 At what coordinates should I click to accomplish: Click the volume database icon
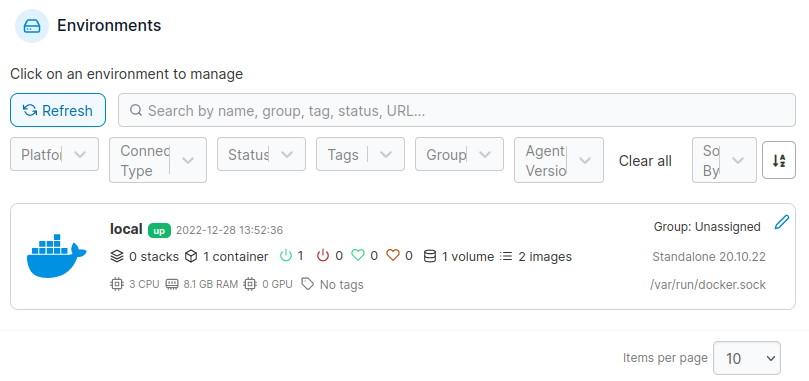pos(430,256)
